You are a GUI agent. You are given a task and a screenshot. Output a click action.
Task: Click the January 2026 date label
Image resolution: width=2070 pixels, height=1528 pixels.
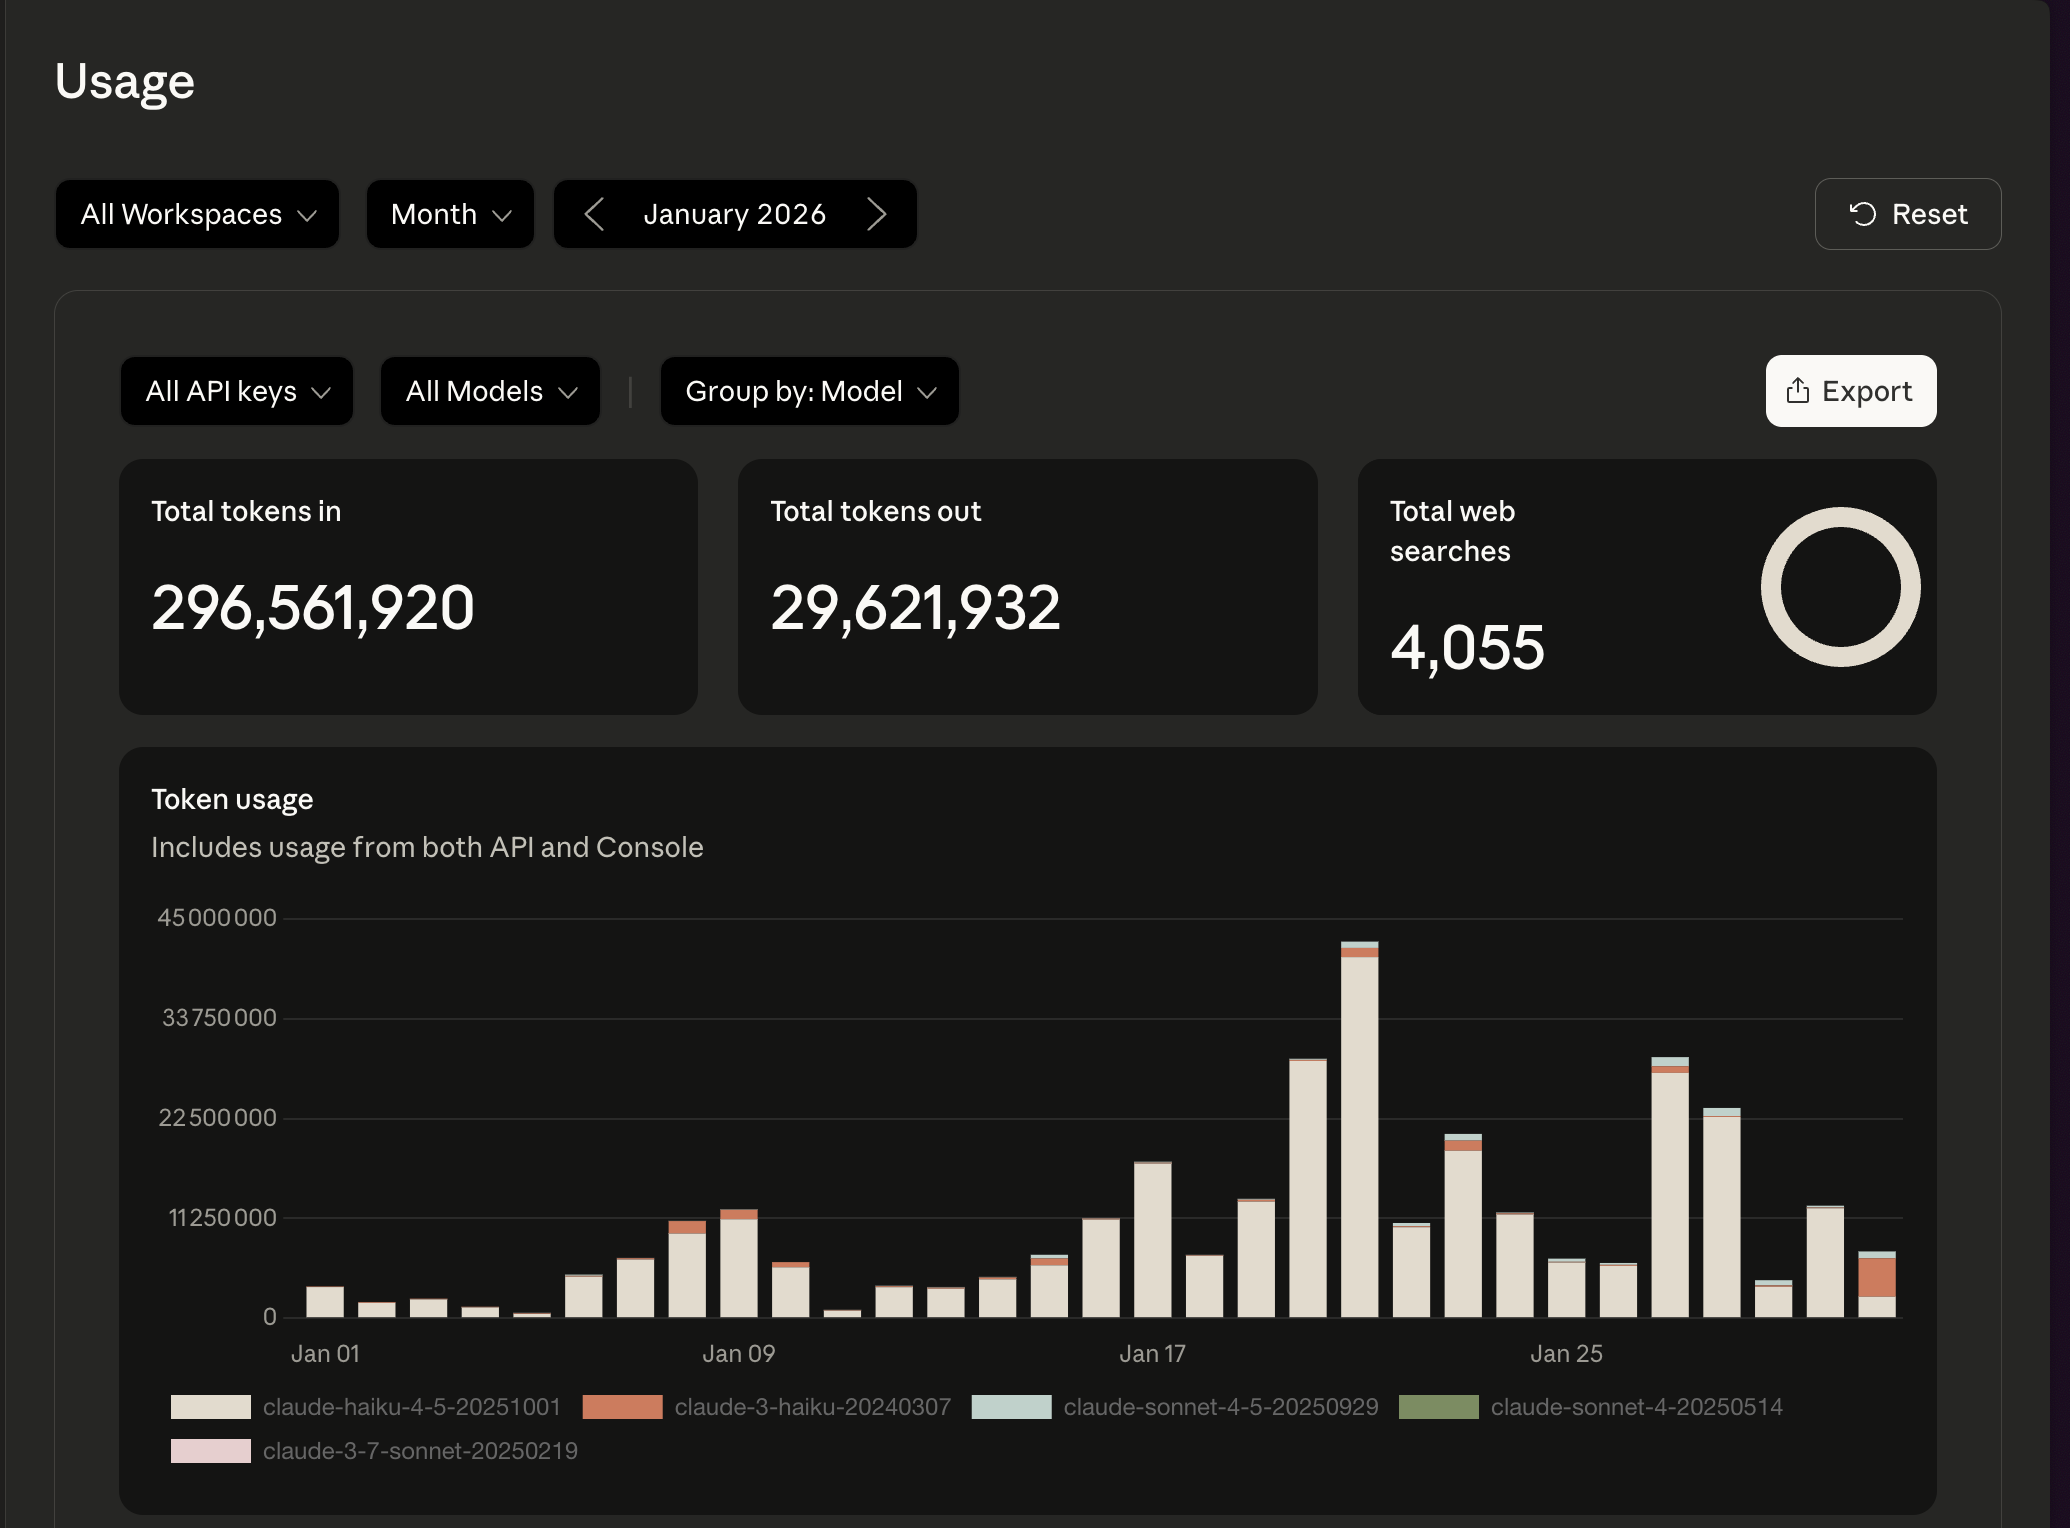tap(734, 214)
